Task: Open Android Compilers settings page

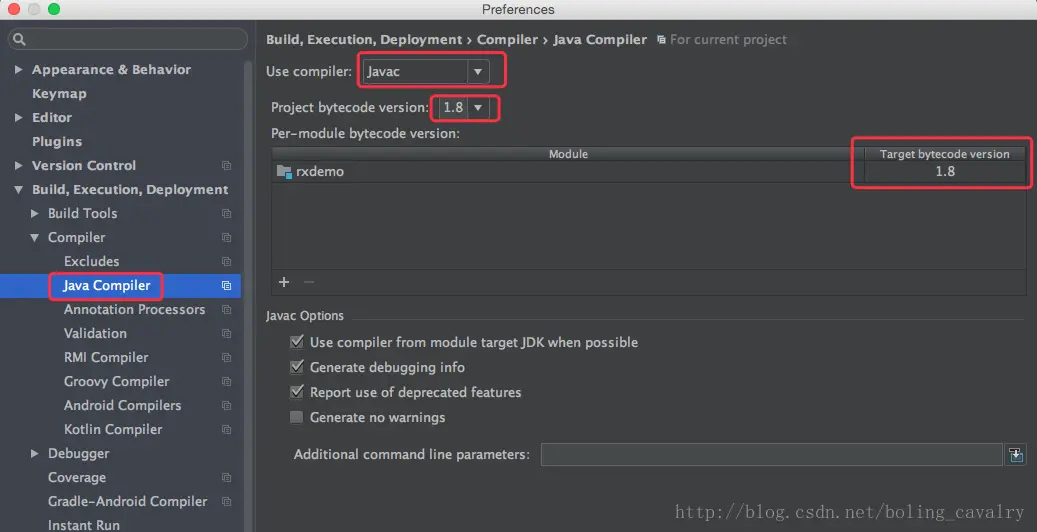Action: tap(122, 405)
